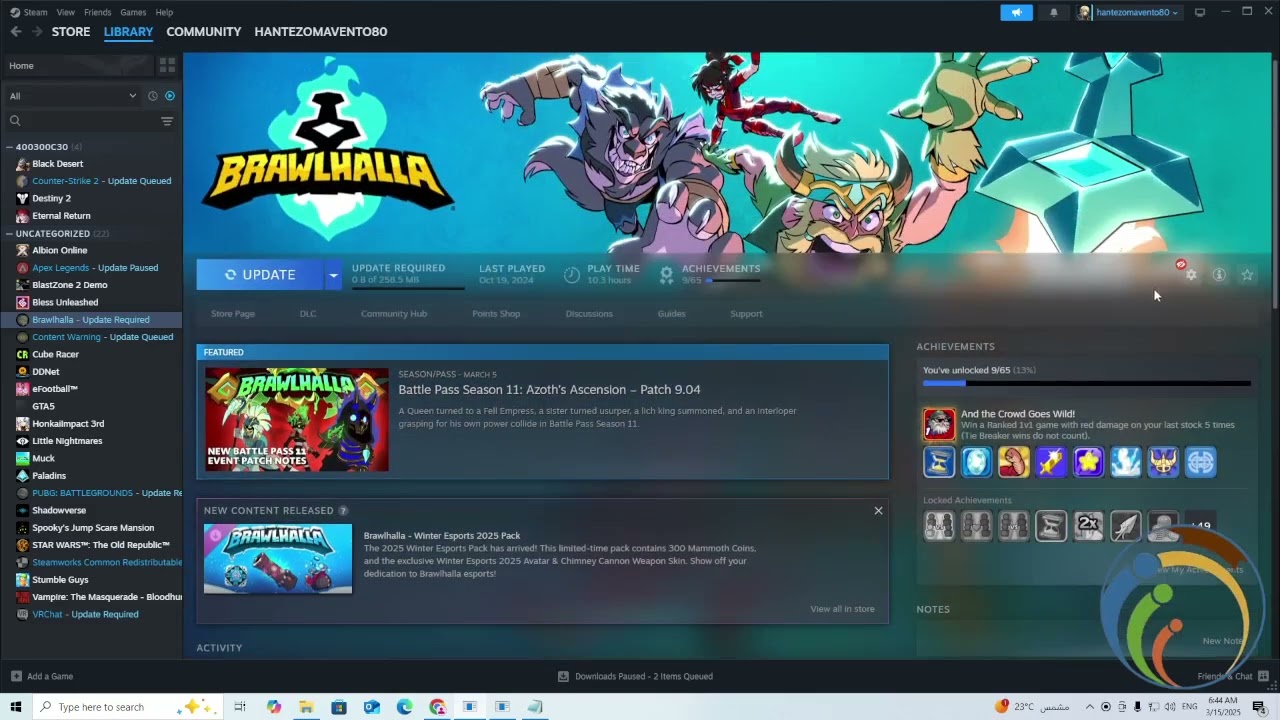Open the Windows Start menu

coord(16,707)
